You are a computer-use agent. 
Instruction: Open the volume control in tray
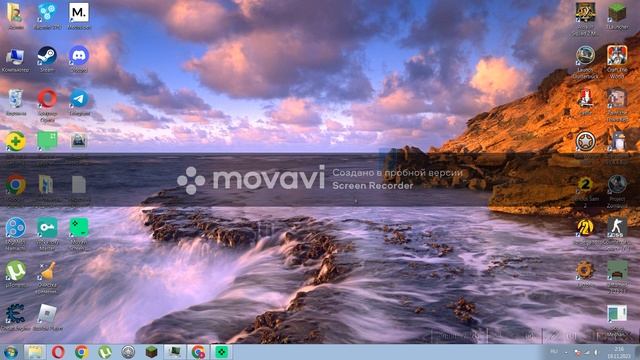tap(596, 352)
